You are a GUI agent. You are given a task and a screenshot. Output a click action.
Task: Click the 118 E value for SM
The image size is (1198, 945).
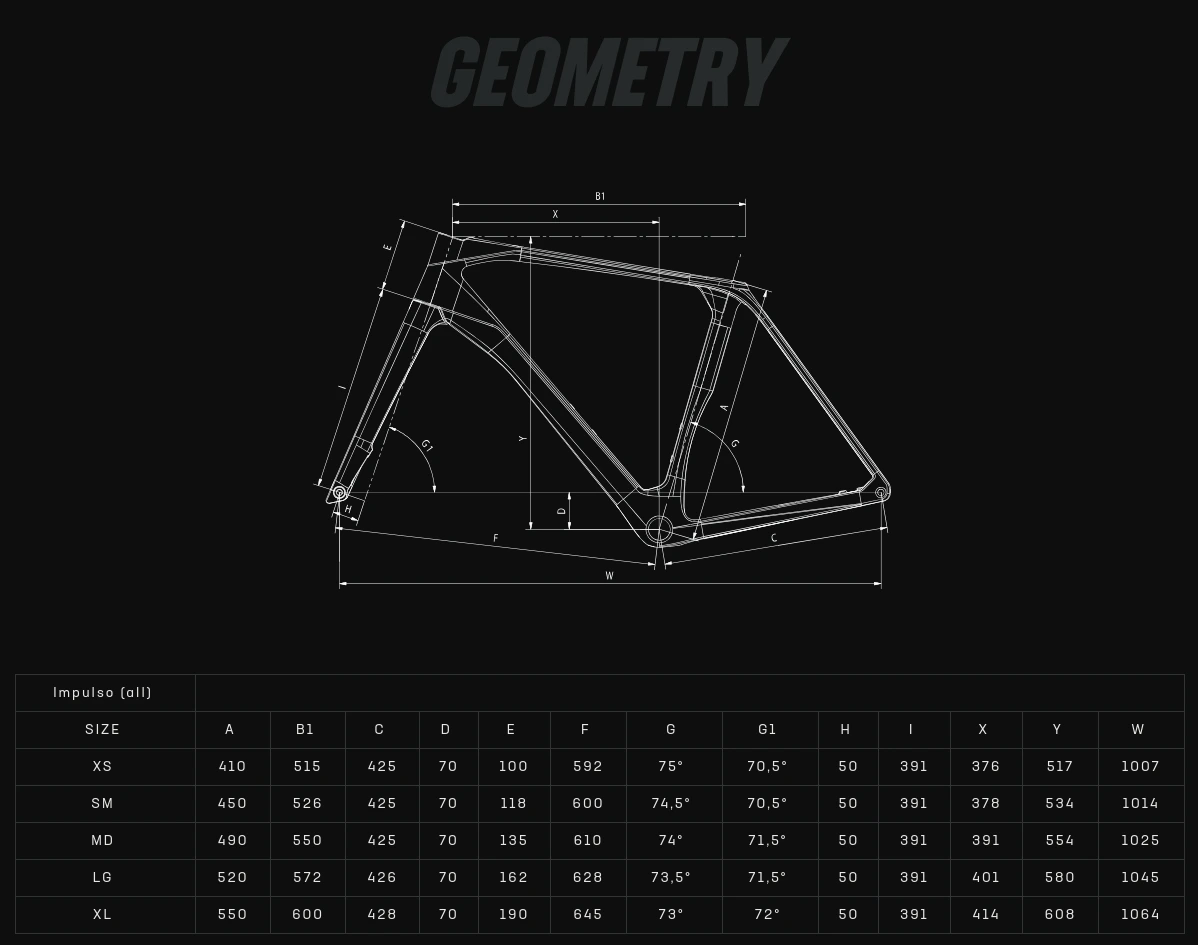tap(512, 803)
